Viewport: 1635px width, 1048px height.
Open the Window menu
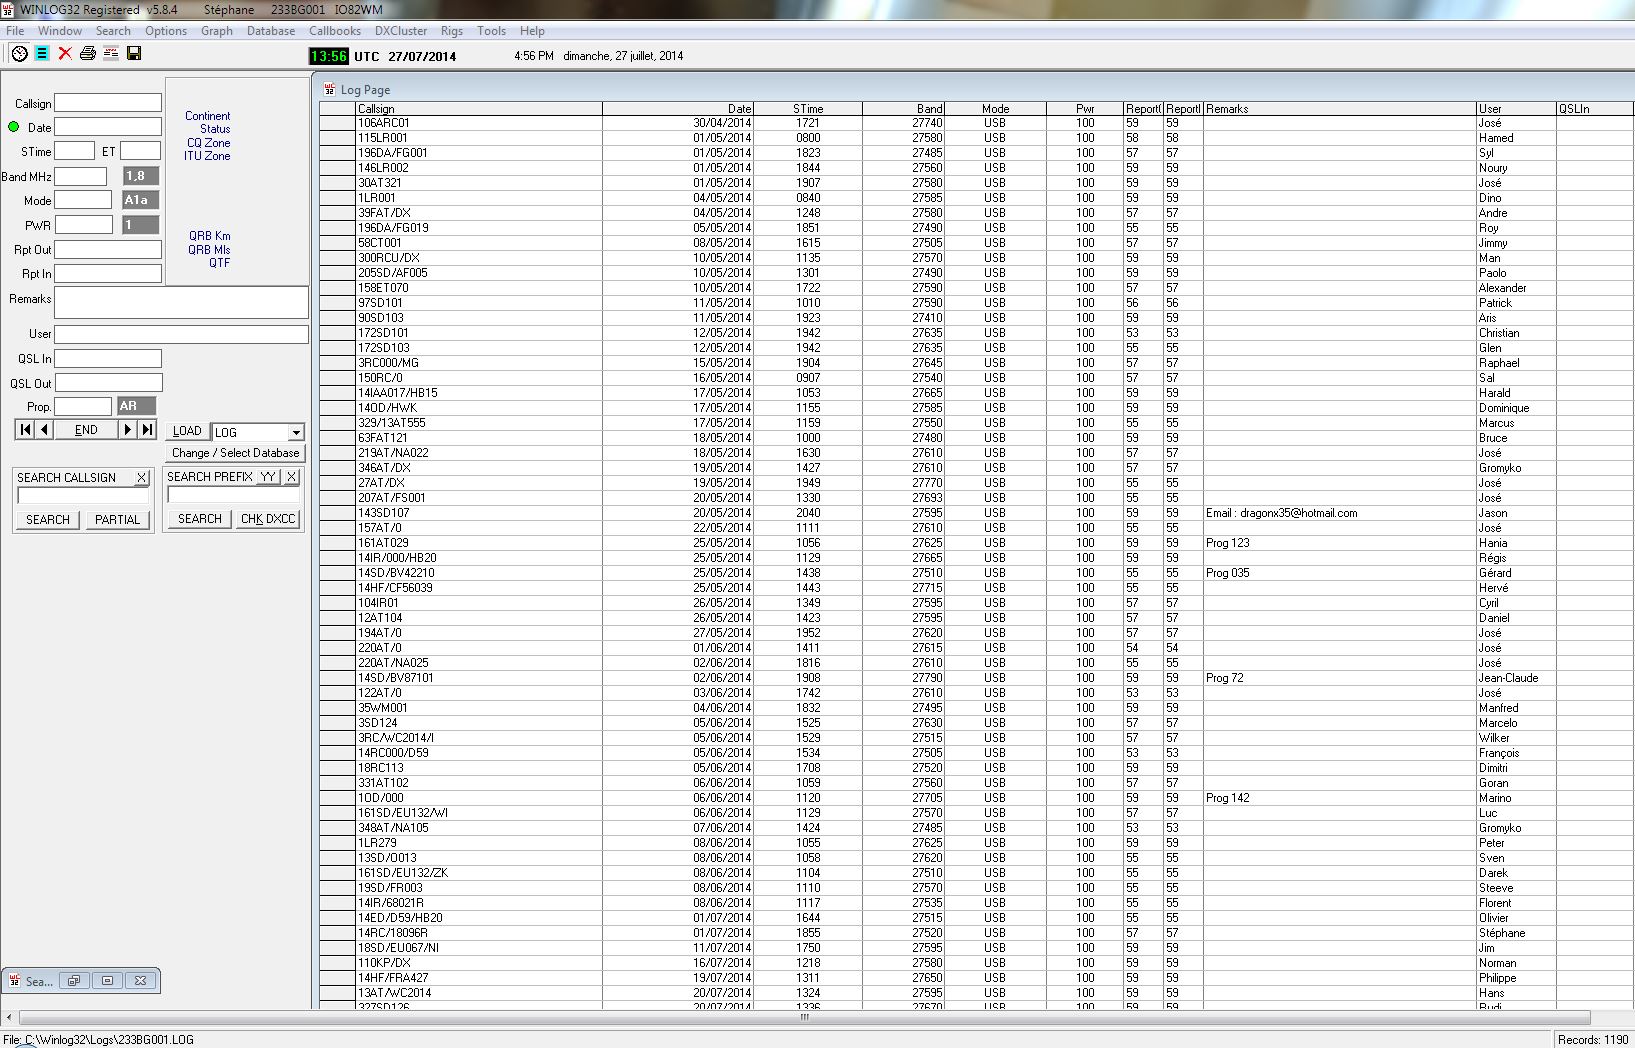[x=60, y=31]
